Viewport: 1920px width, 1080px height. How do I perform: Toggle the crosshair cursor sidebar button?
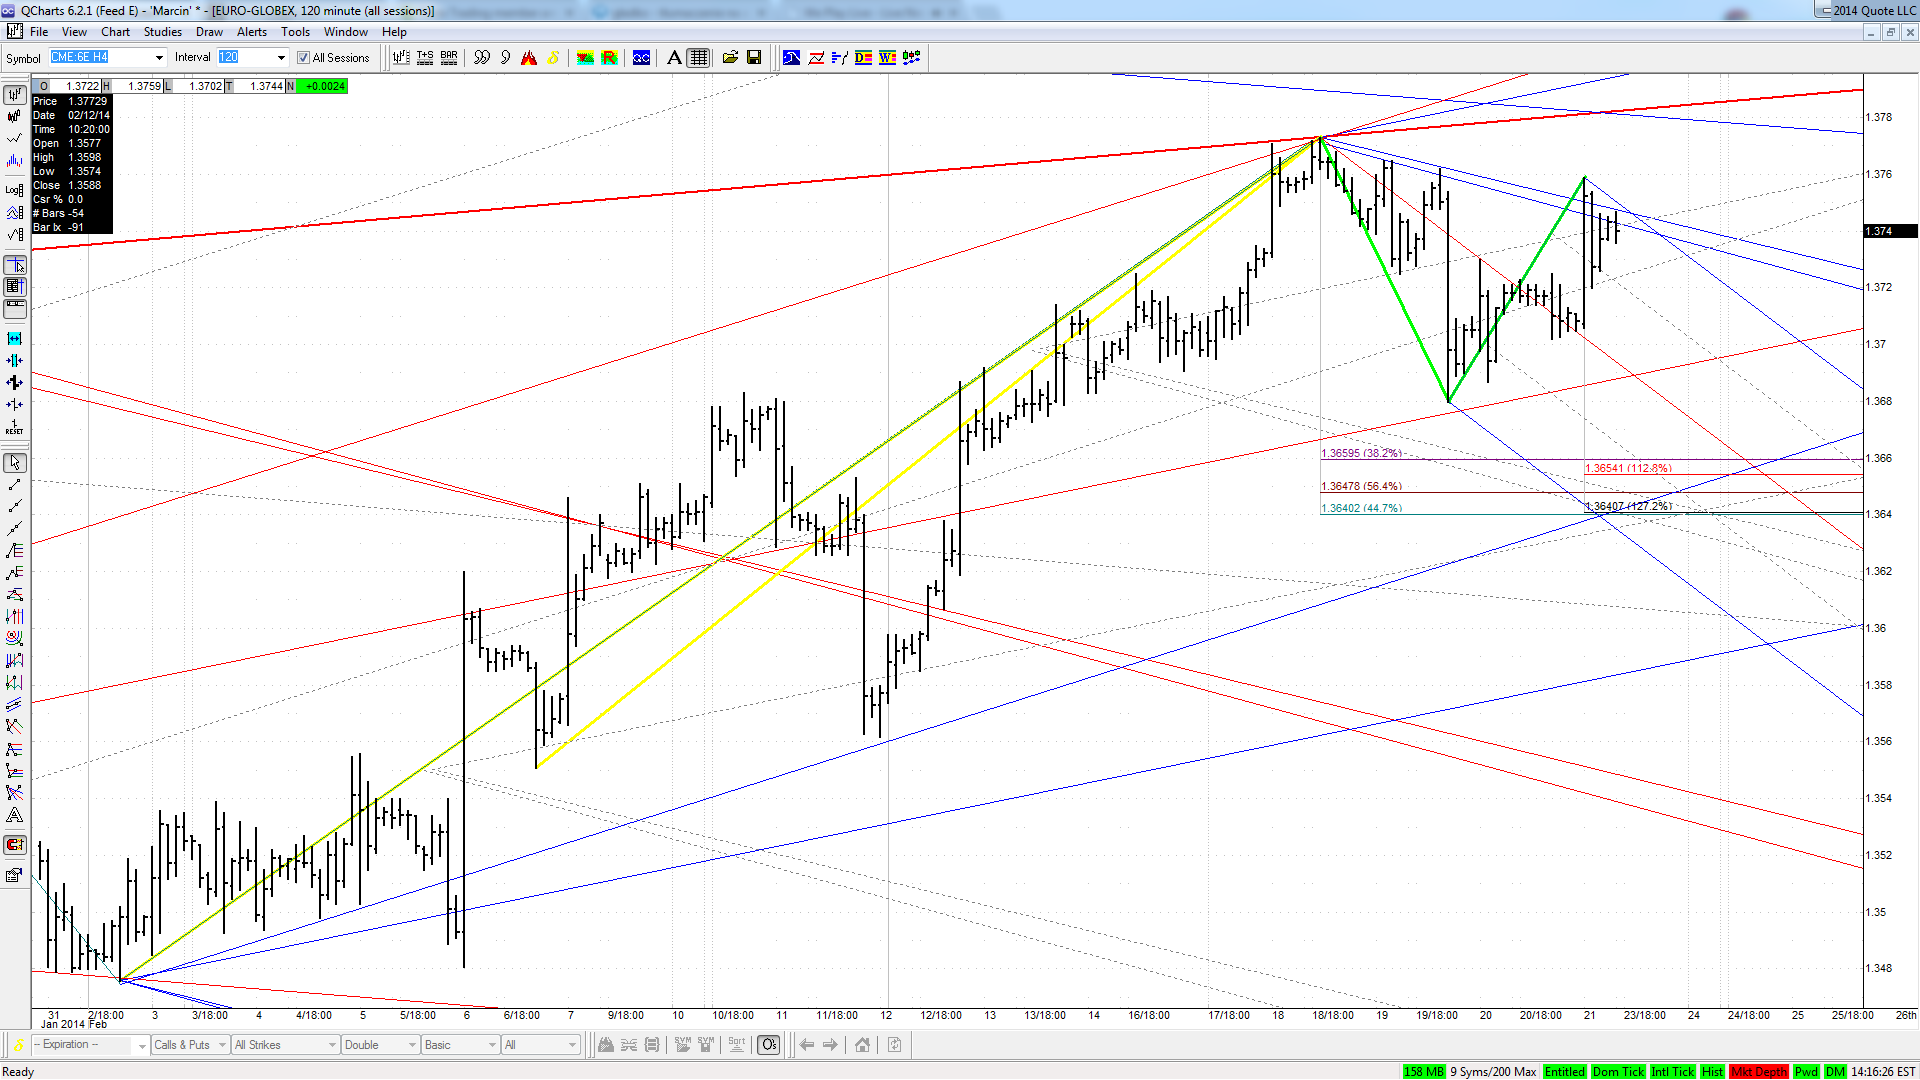tap(15, 265)
